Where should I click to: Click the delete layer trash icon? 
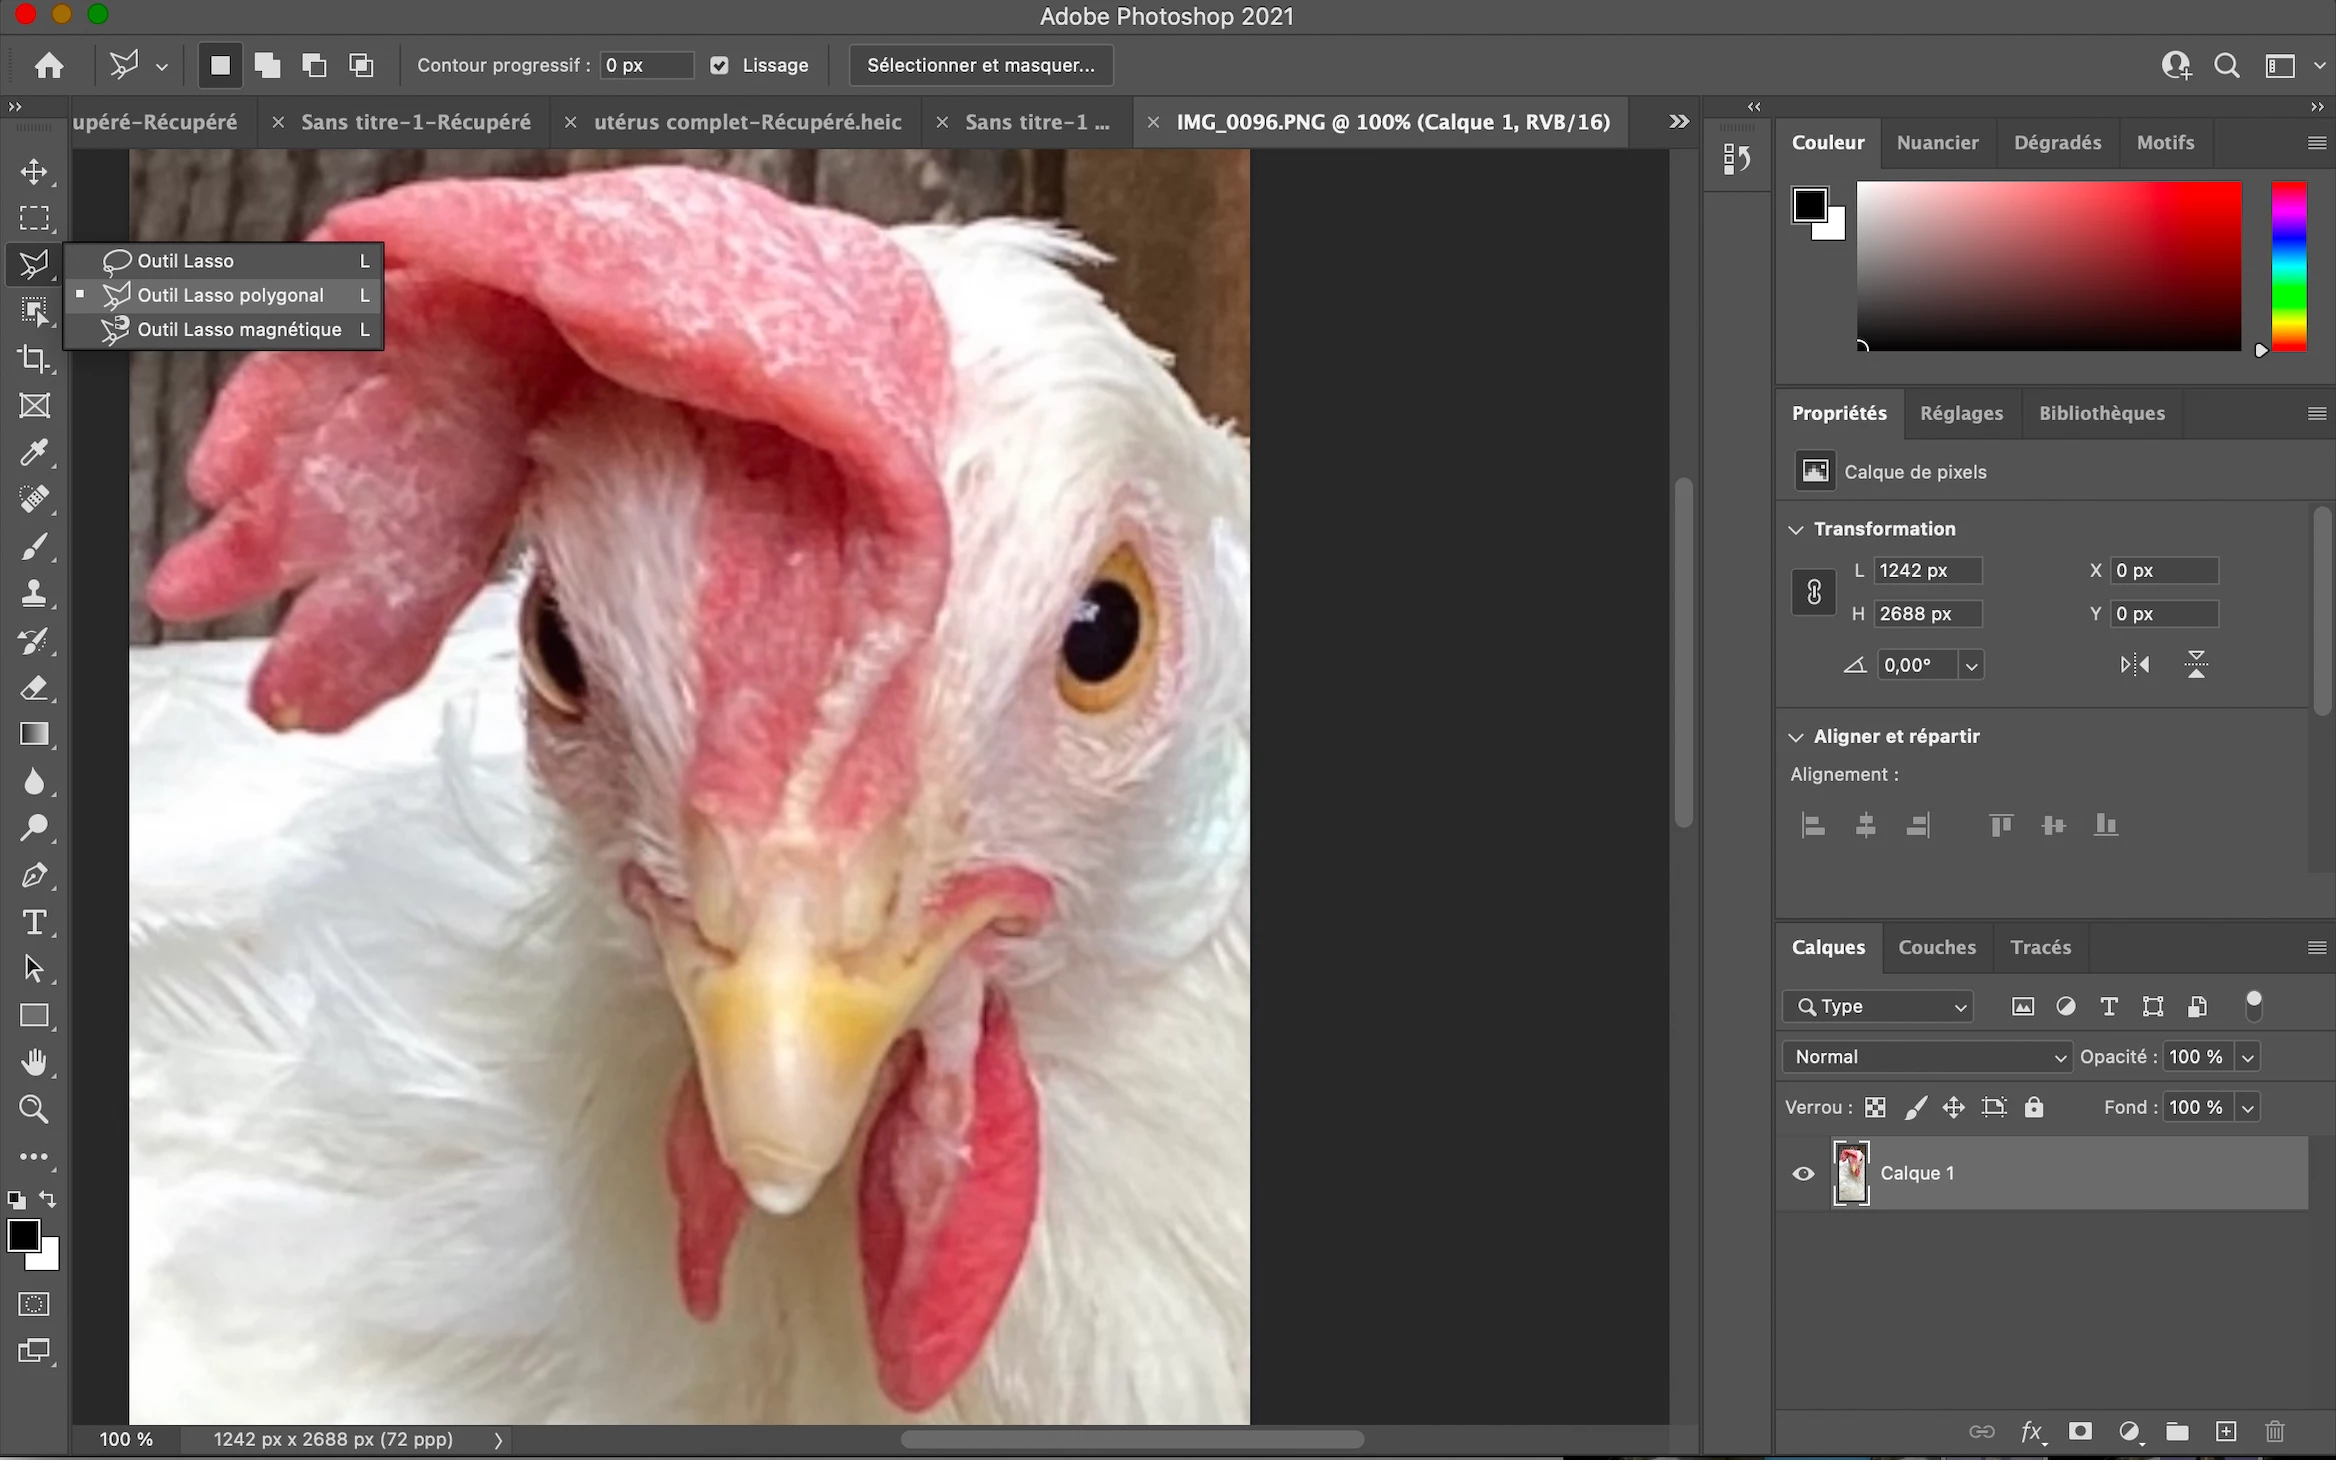click(x=2275, y=1431)
